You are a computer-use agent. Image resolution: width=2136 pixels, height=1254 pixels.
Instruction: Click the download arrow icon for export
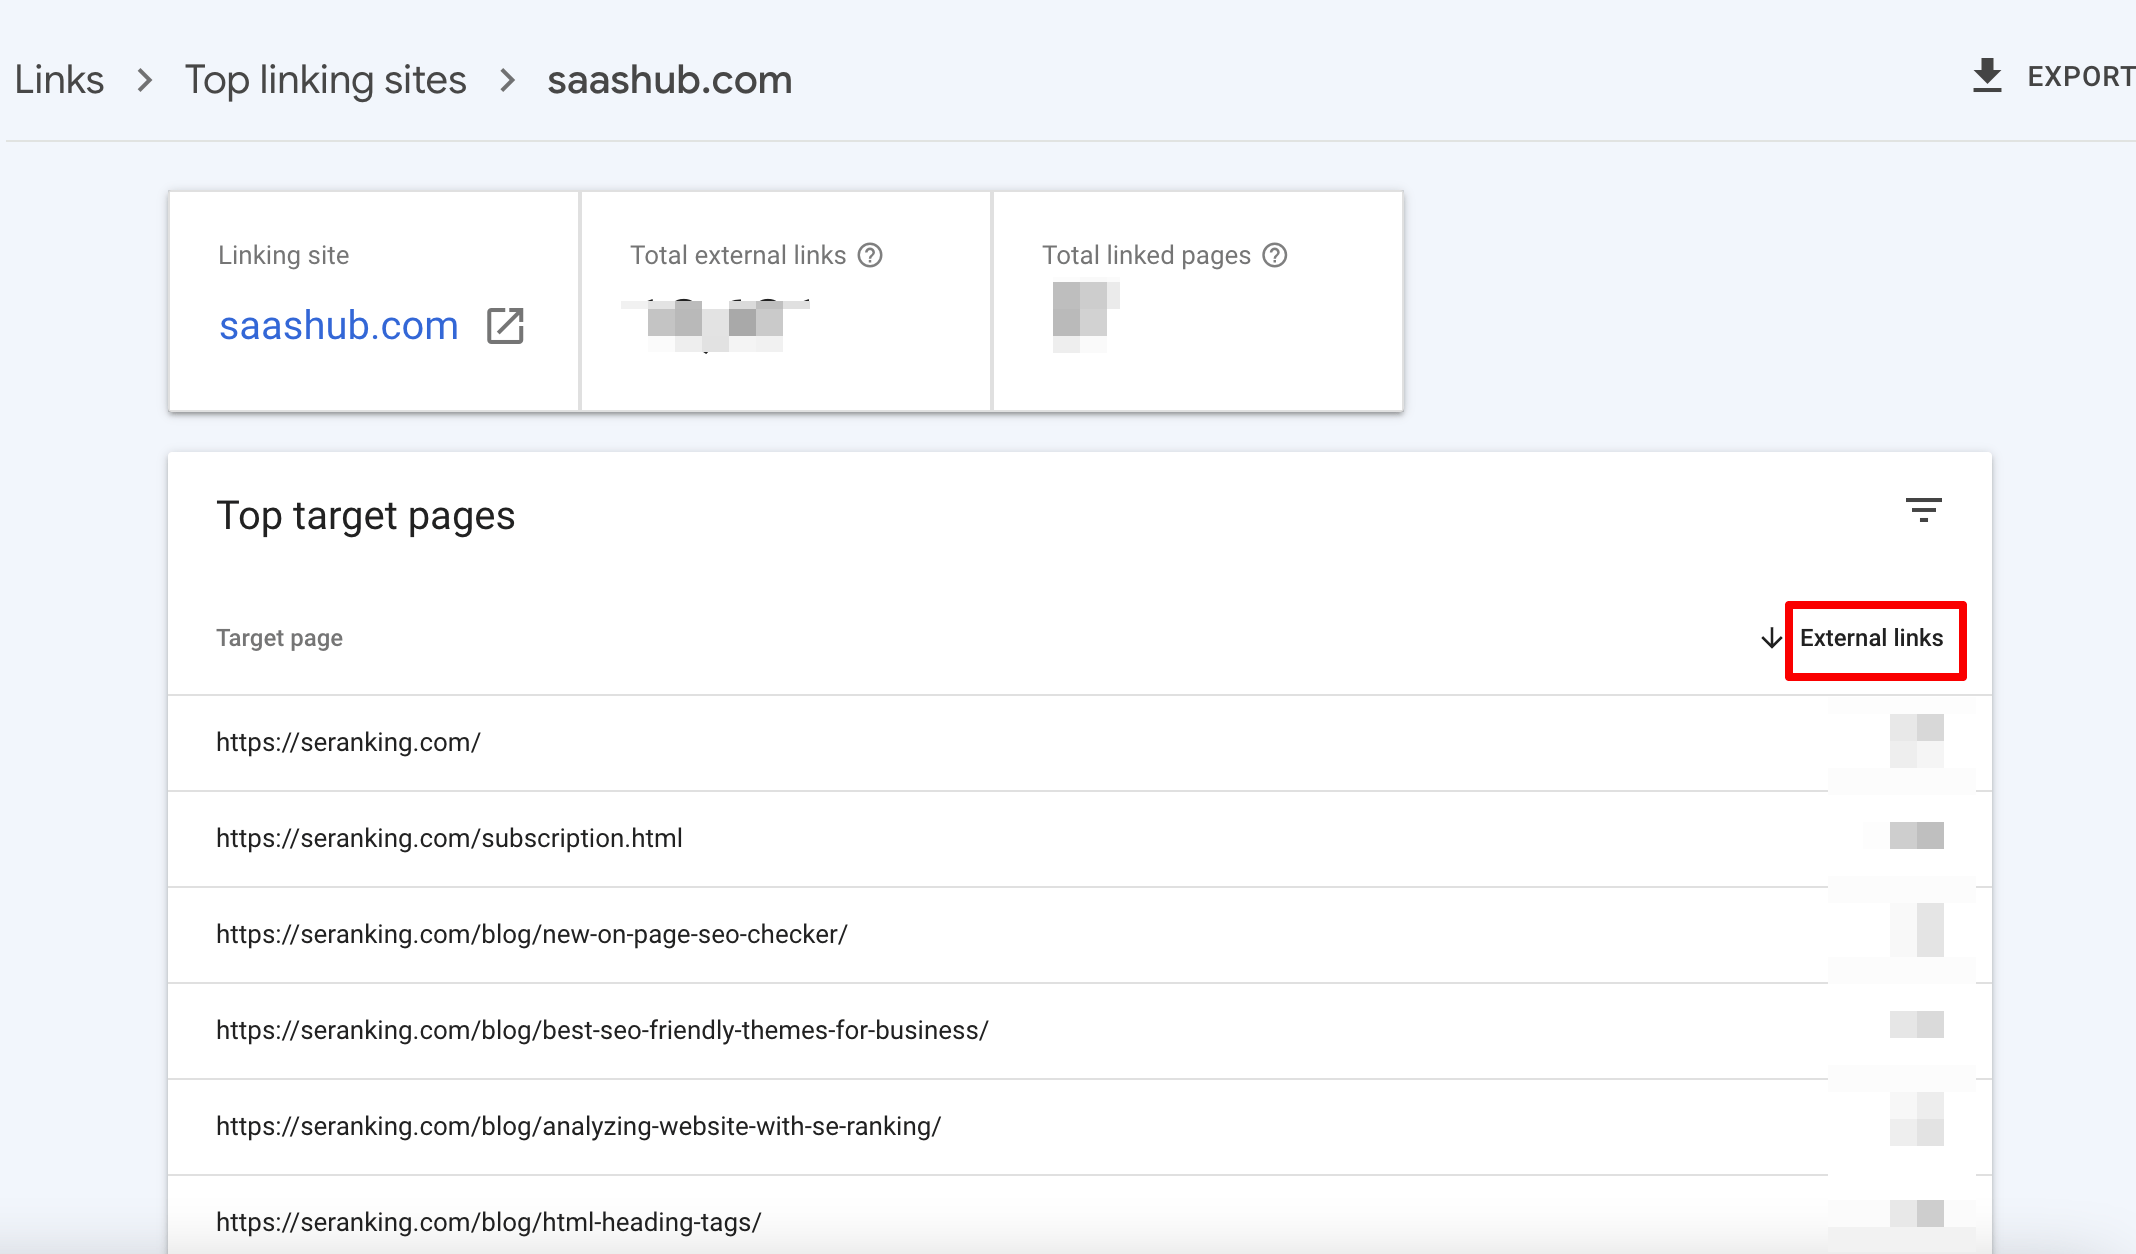click(x=1987, y=76)
